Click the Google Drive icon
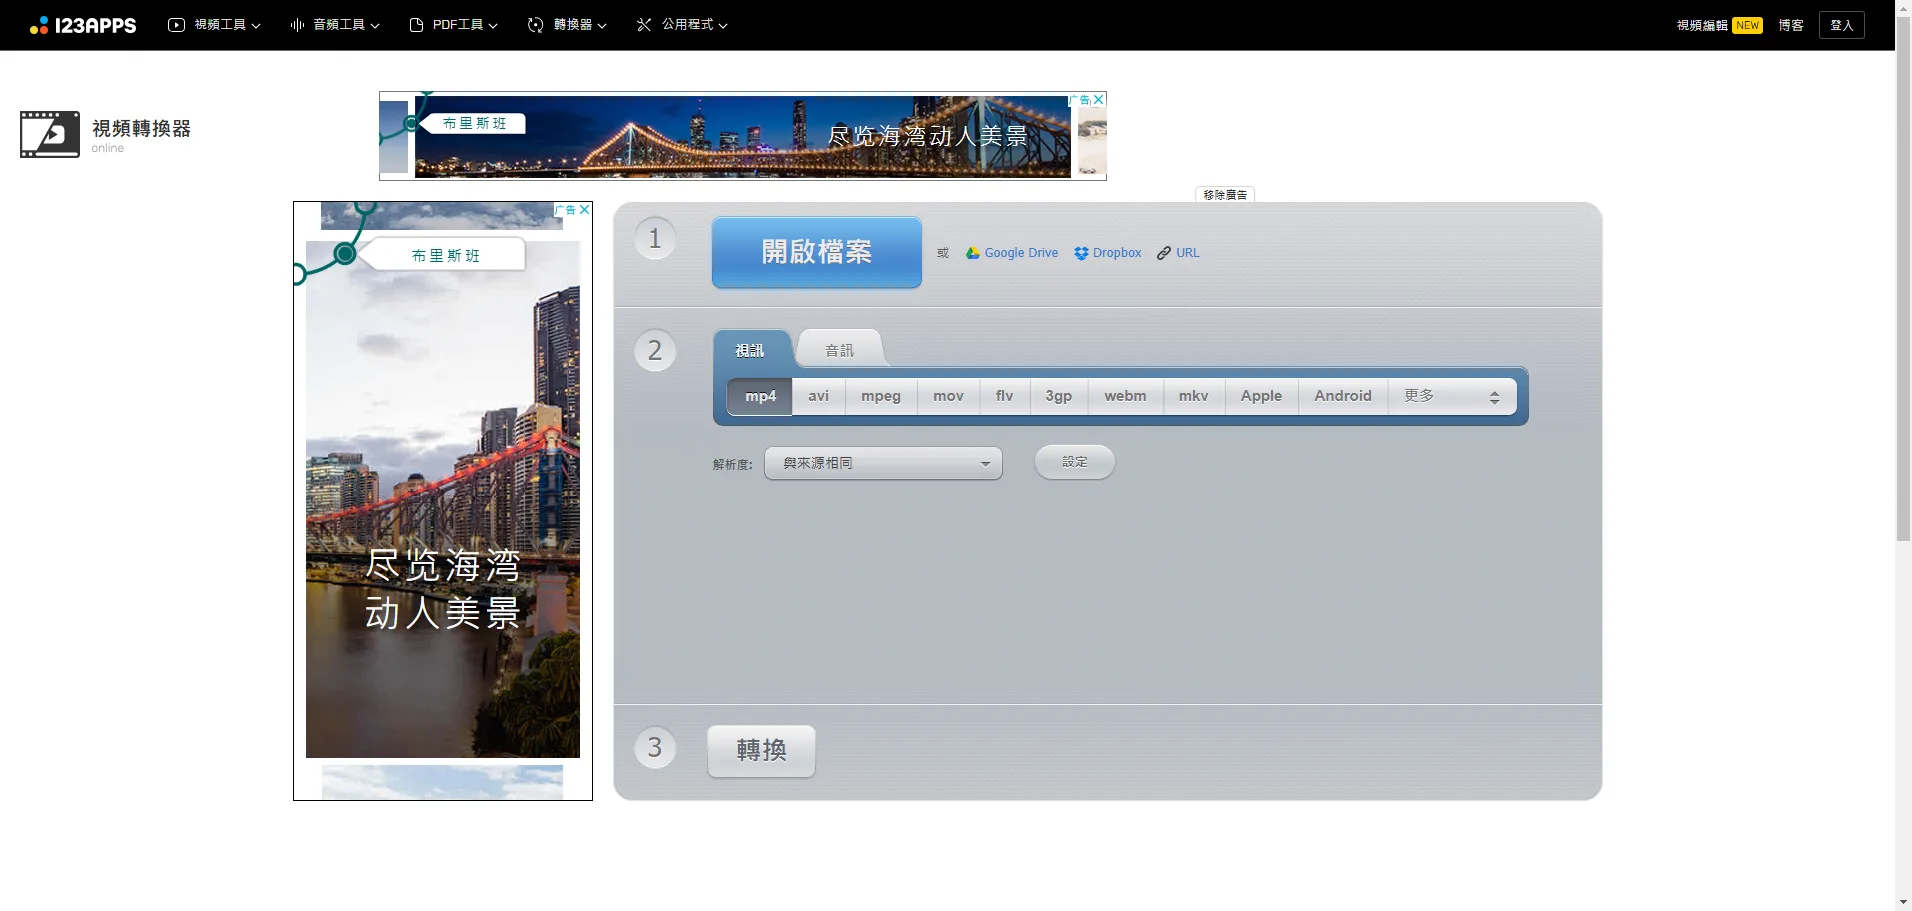The width and height of the screenshot is (1912, 911). (x=972, y=253)
